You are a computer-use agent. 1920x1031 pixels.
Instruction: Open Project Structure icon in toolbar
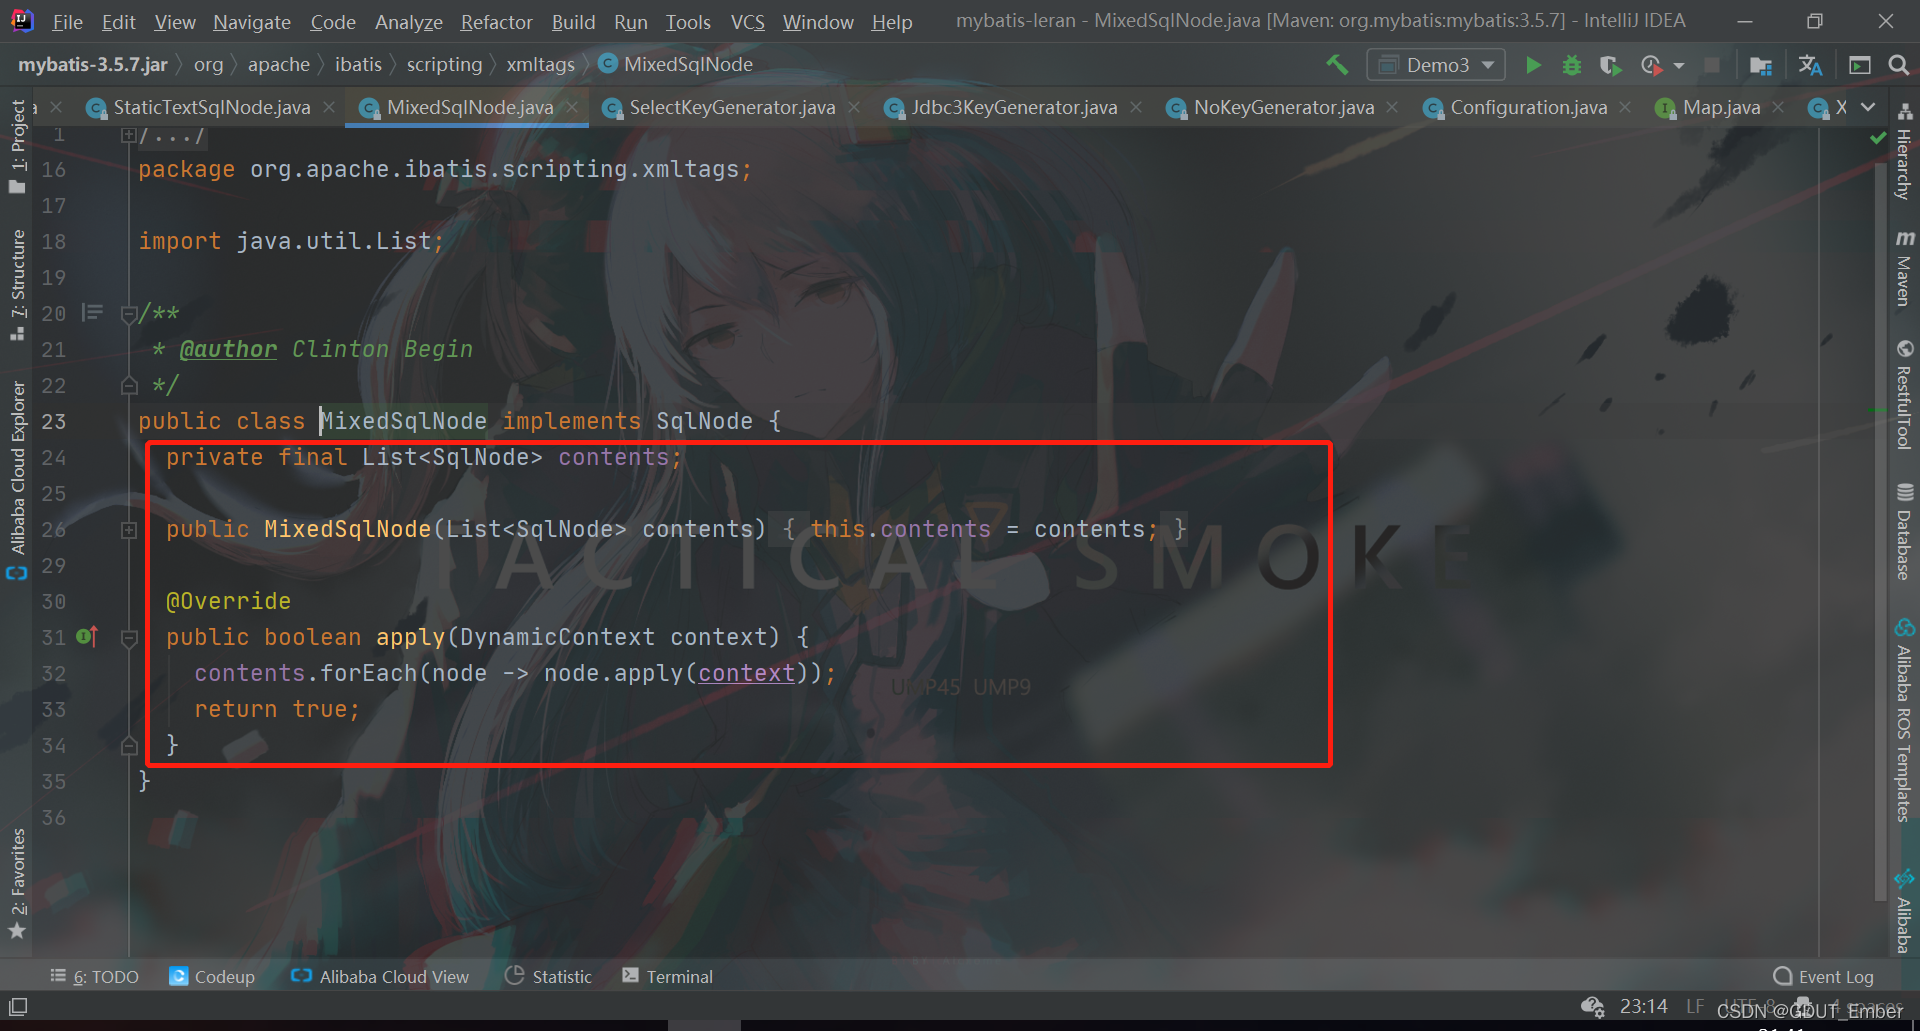pos(1761,65)
